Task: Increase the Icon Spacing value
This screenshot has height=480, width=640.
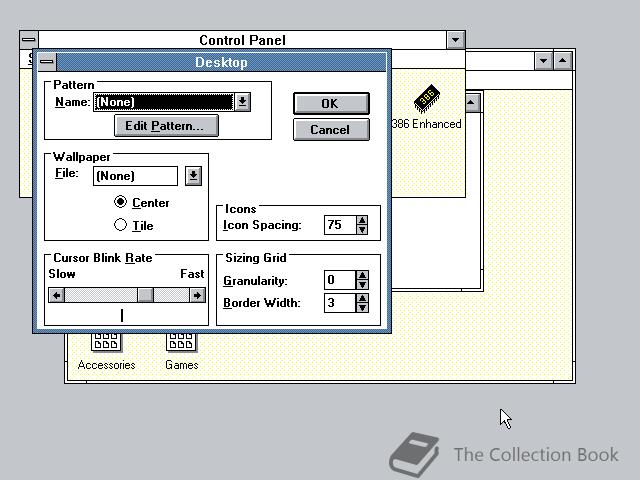Action: [362, 220]
